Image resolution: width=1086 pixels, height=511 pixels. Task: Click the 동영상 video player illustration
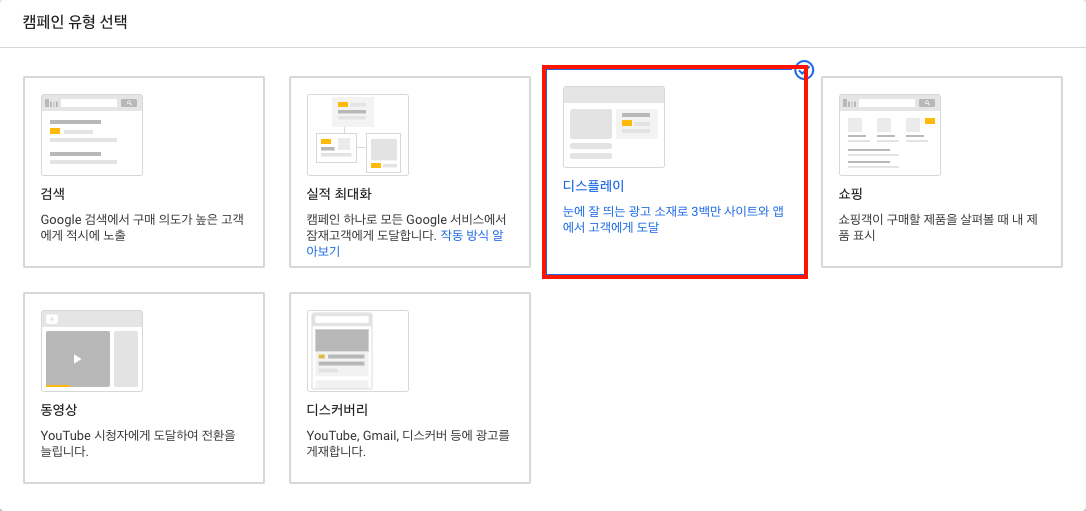pos(92,351)
